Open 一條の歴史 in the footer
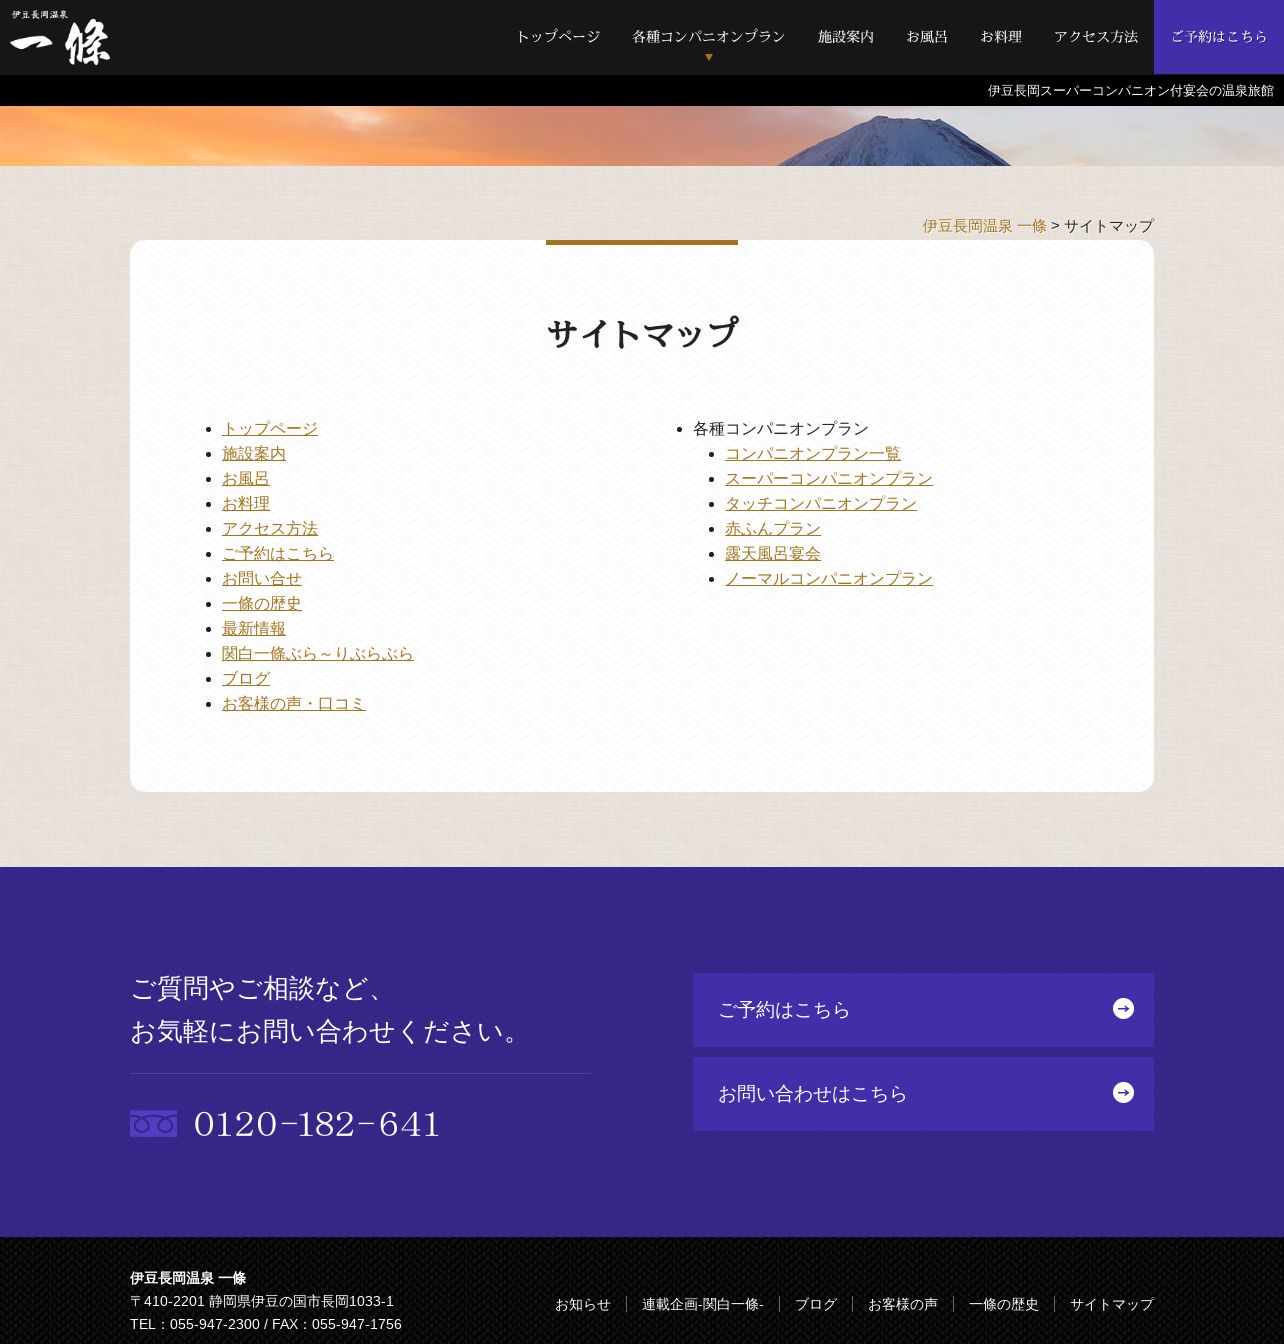The image size is (1284, 1344). [x=1004, y=1304]
